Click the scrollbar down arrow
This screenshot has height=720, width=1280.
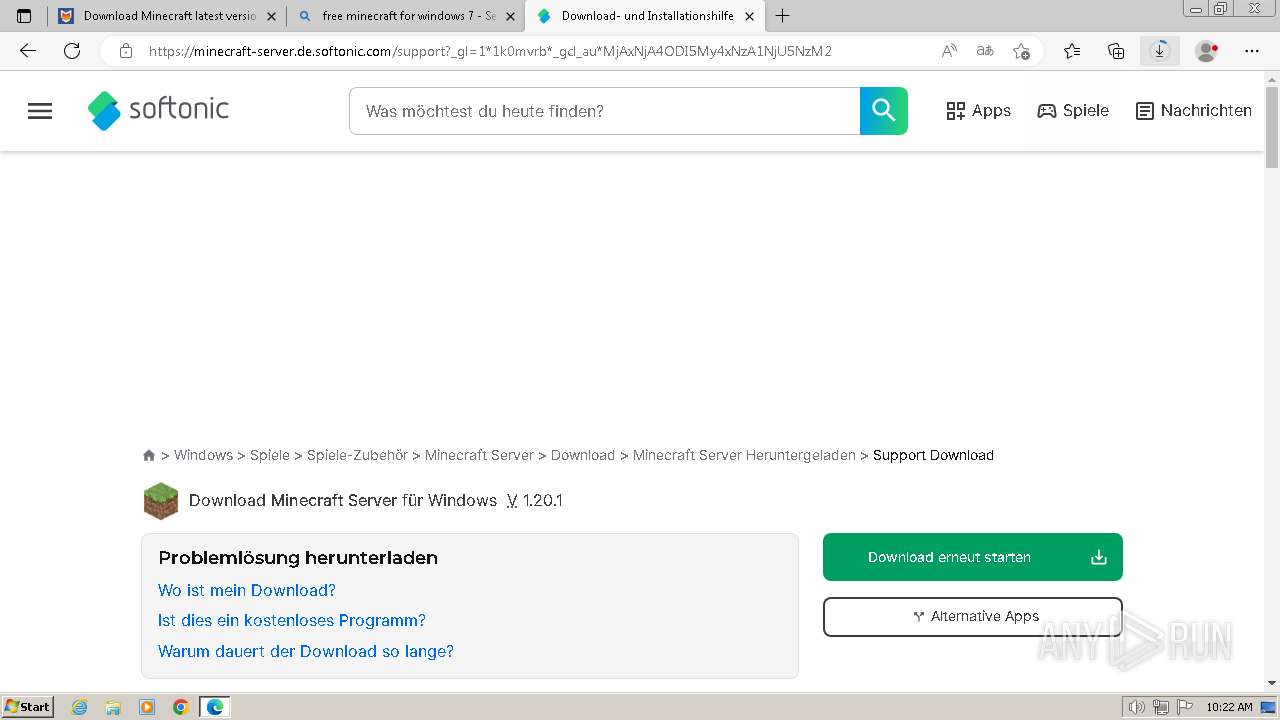point(1272,683)
